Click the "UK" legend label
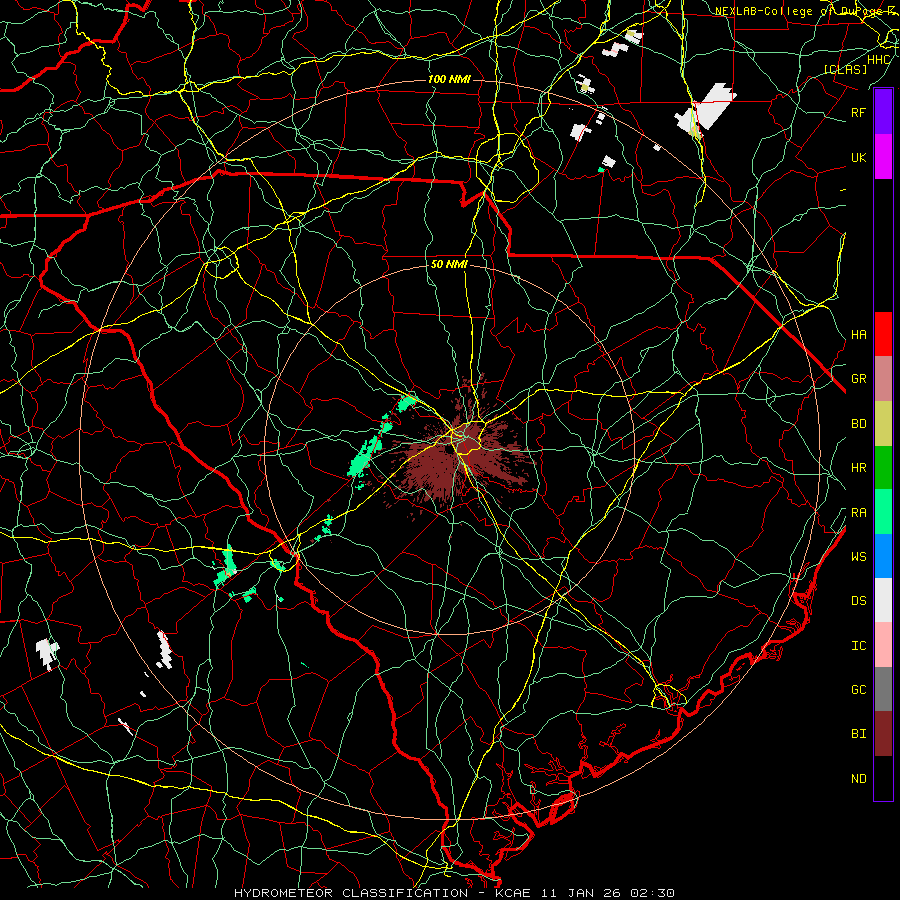This screenshot has width=900, height=900. coord(858,157)
